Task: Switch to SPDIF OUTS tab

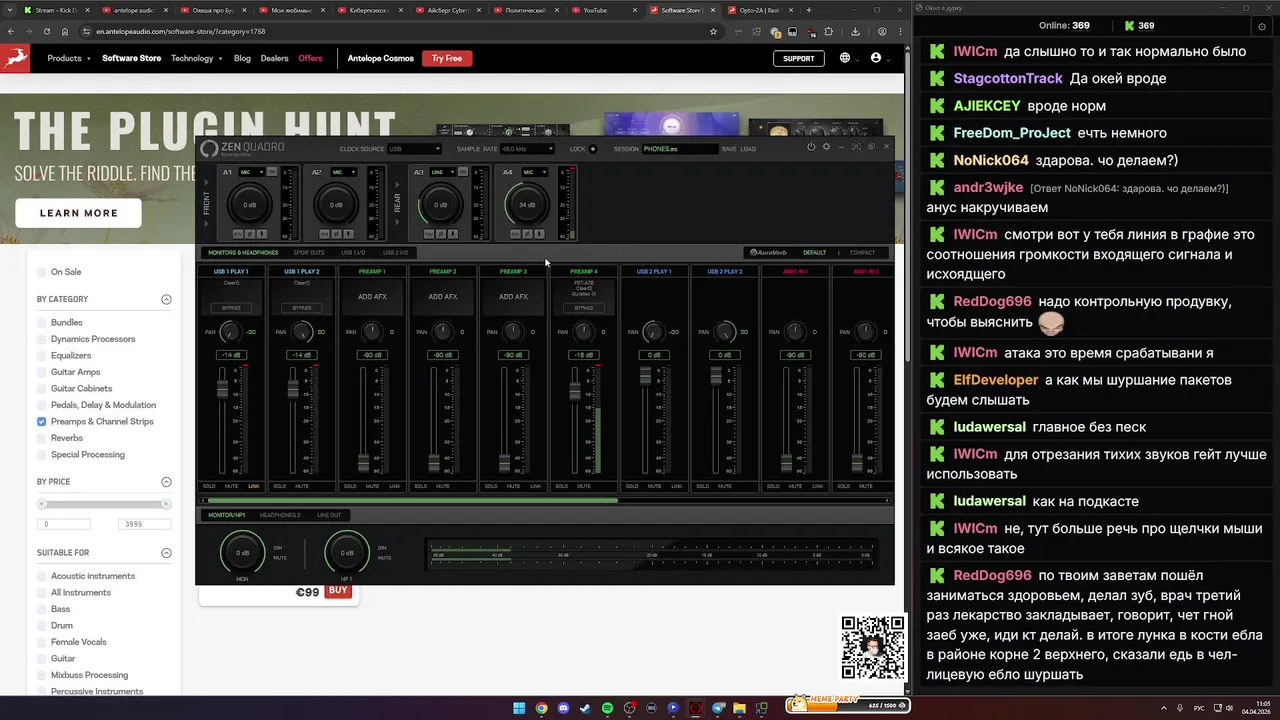Action: click(309, 253)
